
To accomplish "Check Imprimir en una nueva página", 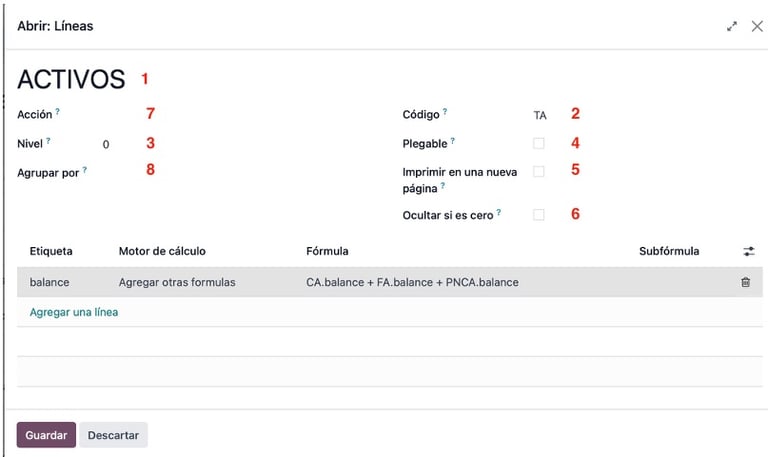I will tap(539, 172).
